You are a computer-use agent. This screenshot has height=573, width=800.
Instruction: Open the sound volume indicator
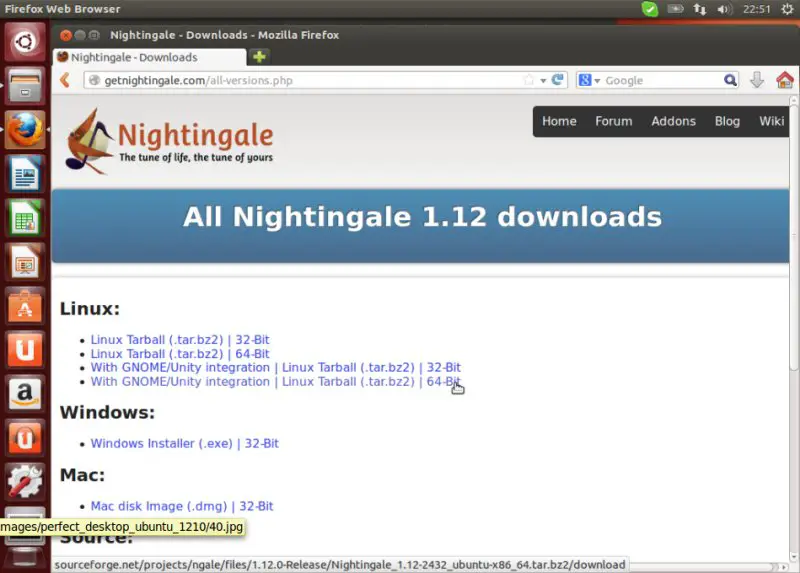[x=723, y=9]
